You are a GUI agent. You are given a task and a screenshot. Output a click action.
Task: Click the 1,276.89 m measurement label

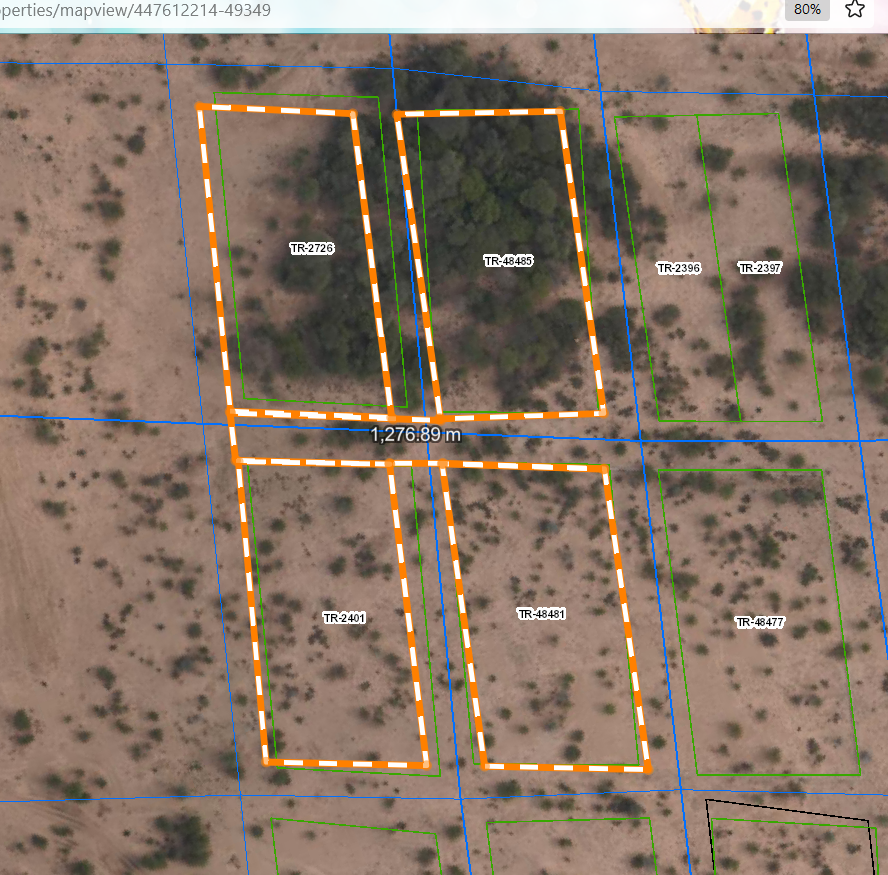(x=416, y=434)
